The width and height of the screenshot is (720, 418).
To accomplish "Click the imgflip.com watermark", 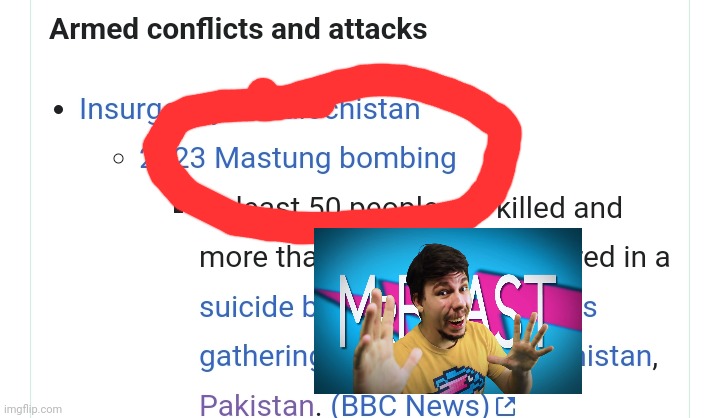I will click(x=33, y=409).
